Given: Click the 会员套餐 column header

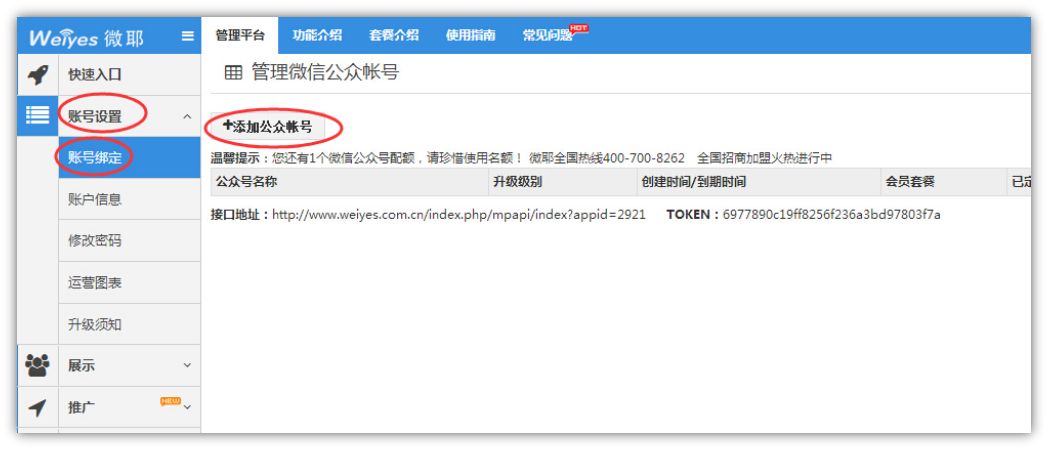Looking at the screenshot, I should (944, 182).
